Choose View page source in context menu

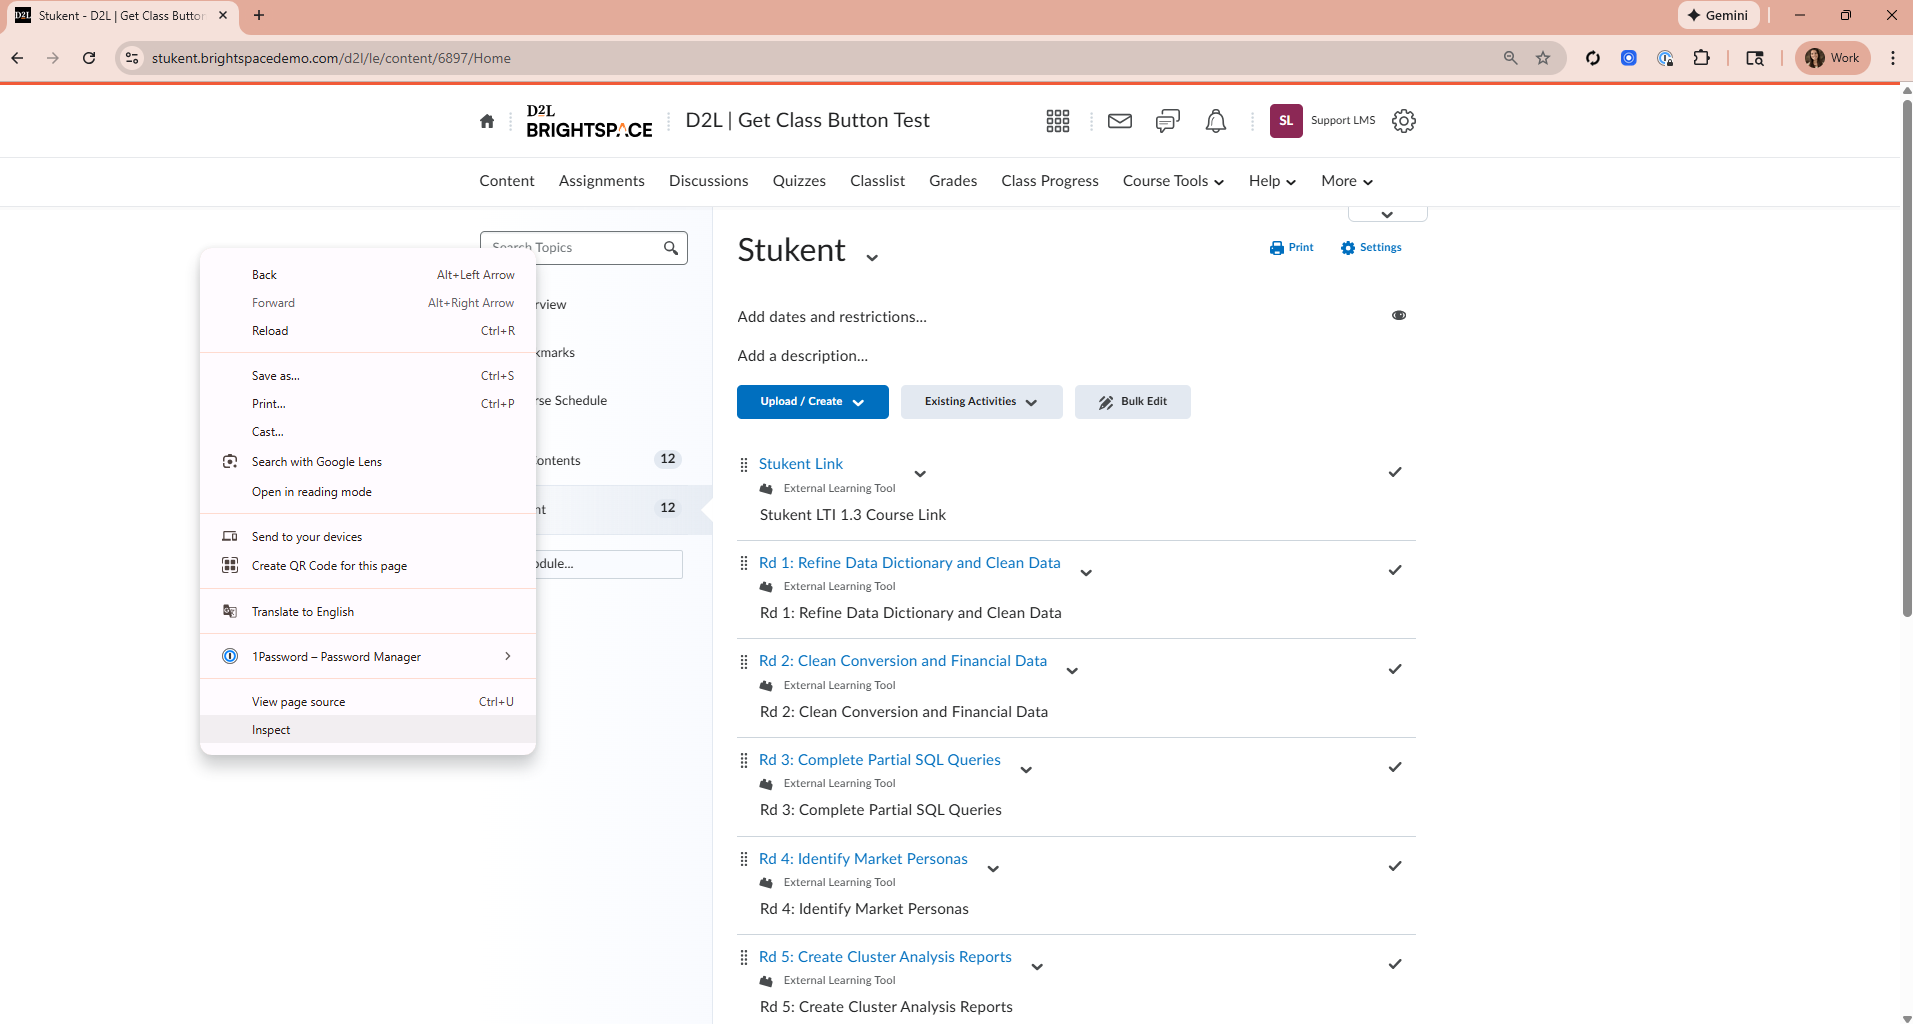tap(298, 702)
